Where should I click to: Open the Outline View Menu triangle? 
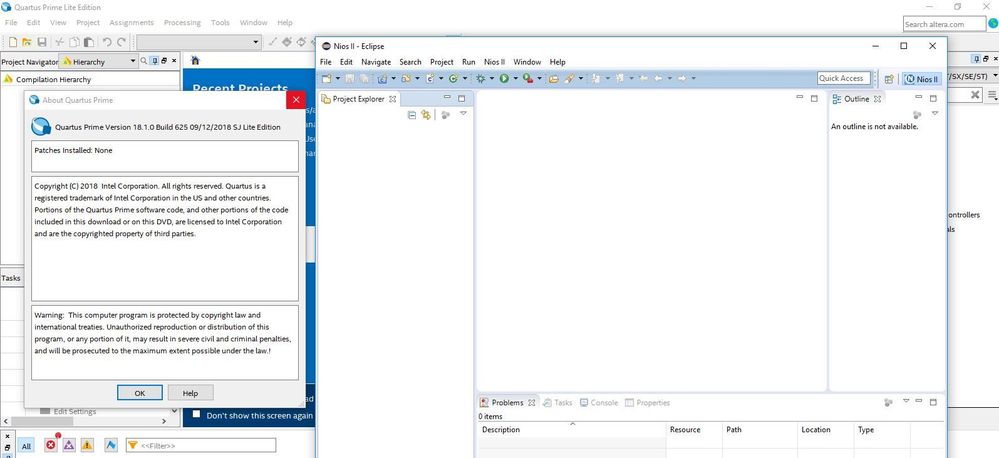pos(935,113)
